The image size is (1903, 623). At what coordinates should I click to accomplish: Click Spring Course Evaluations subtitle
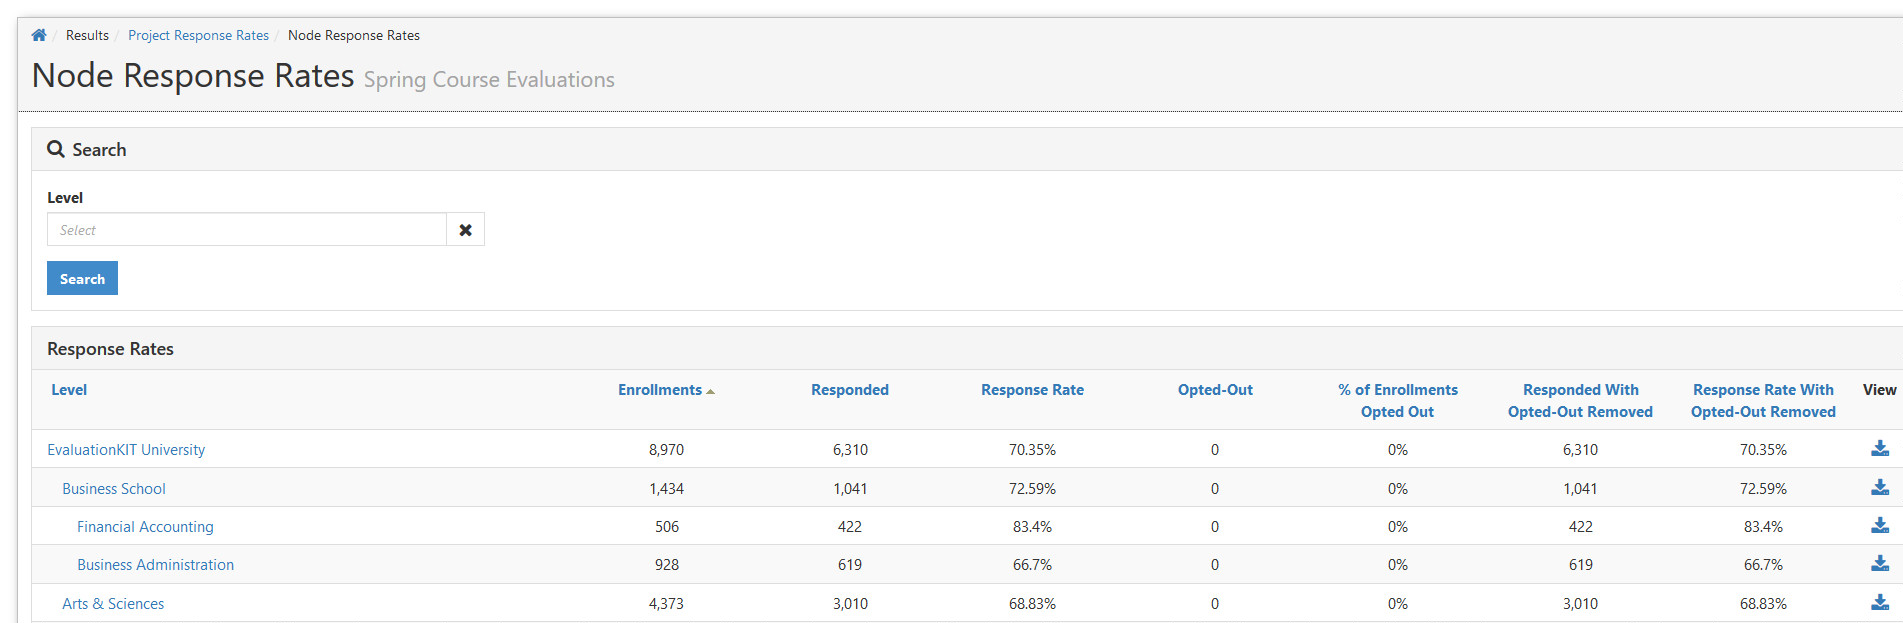(489, 80)
